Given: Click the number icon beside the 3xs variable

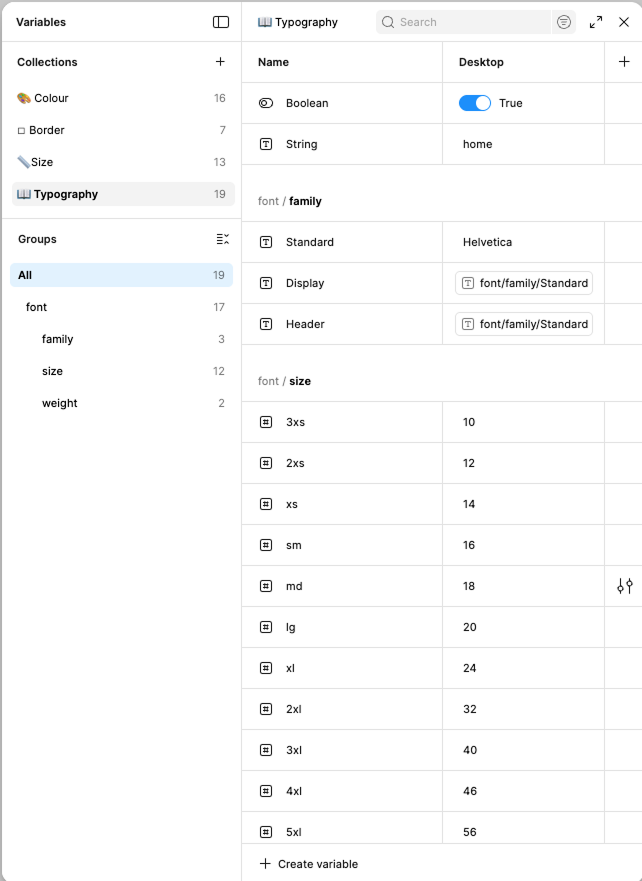Looking at the screenshot, I should (x=266, y=422).
